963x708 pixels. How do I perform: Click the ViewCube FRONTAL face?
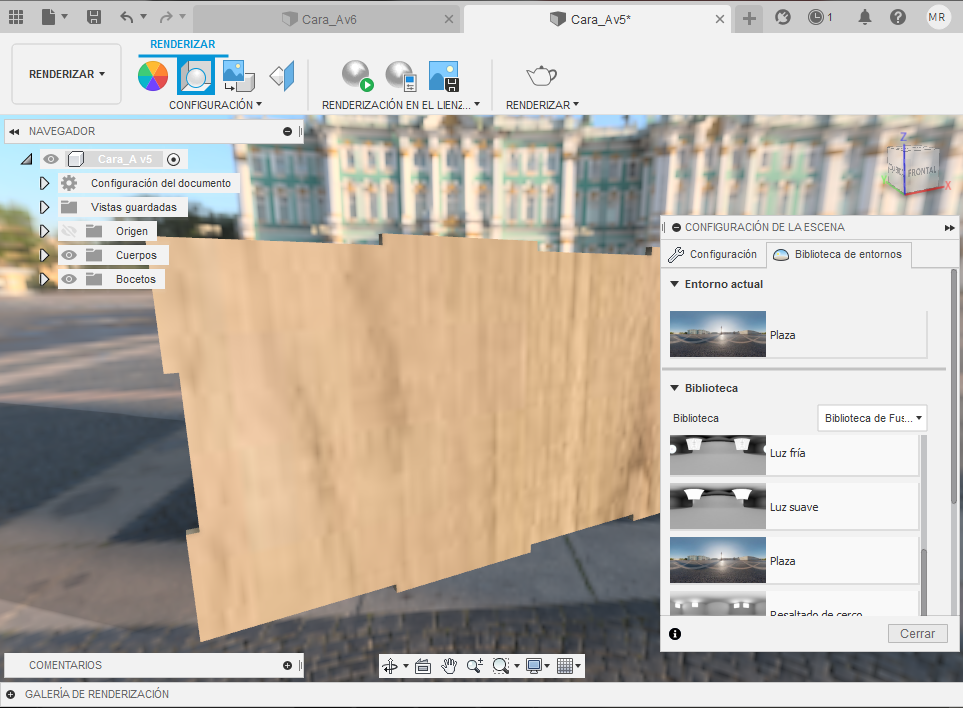[921, 171]
